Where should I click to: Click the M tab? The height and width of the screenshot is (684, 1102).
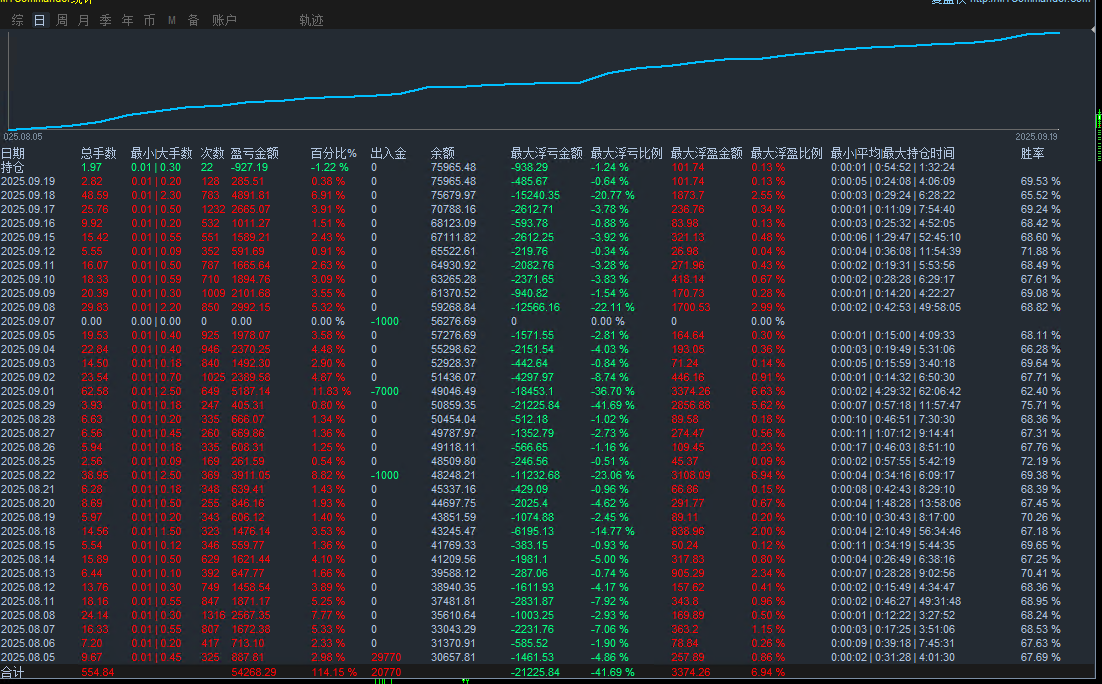pos(172,20)
